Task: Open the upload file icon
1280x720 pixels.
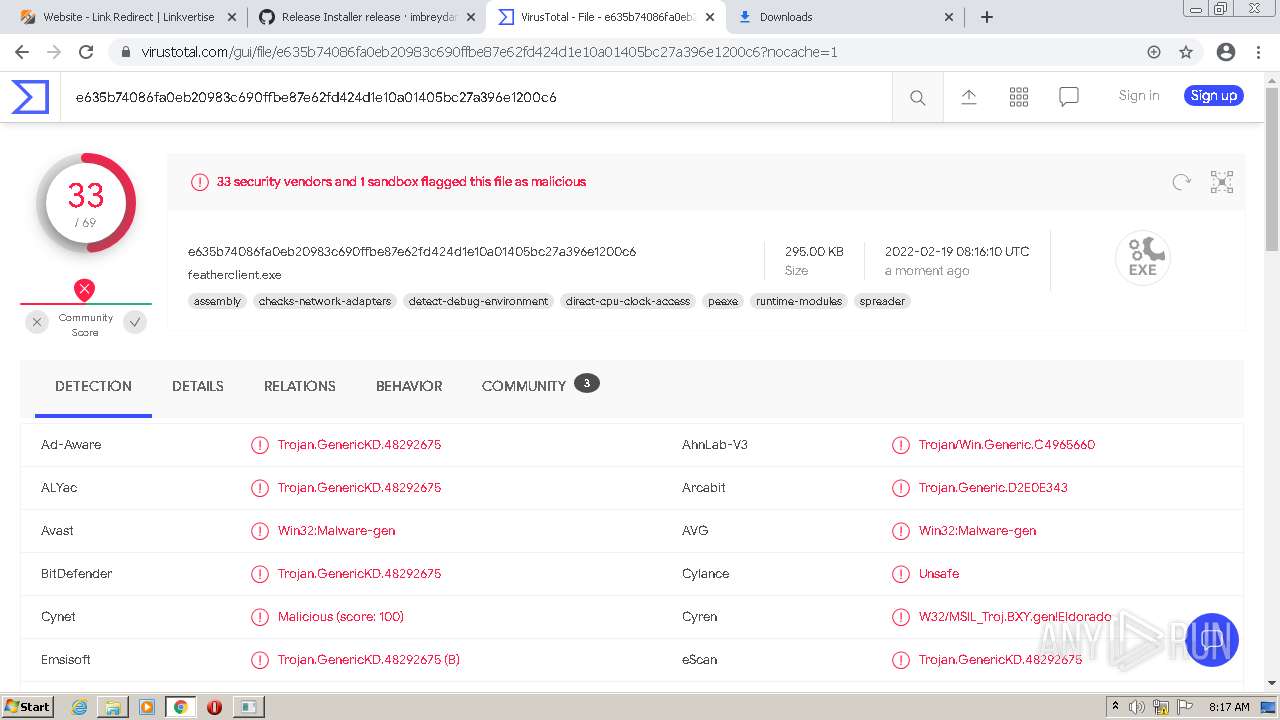Action: [969, 97]
